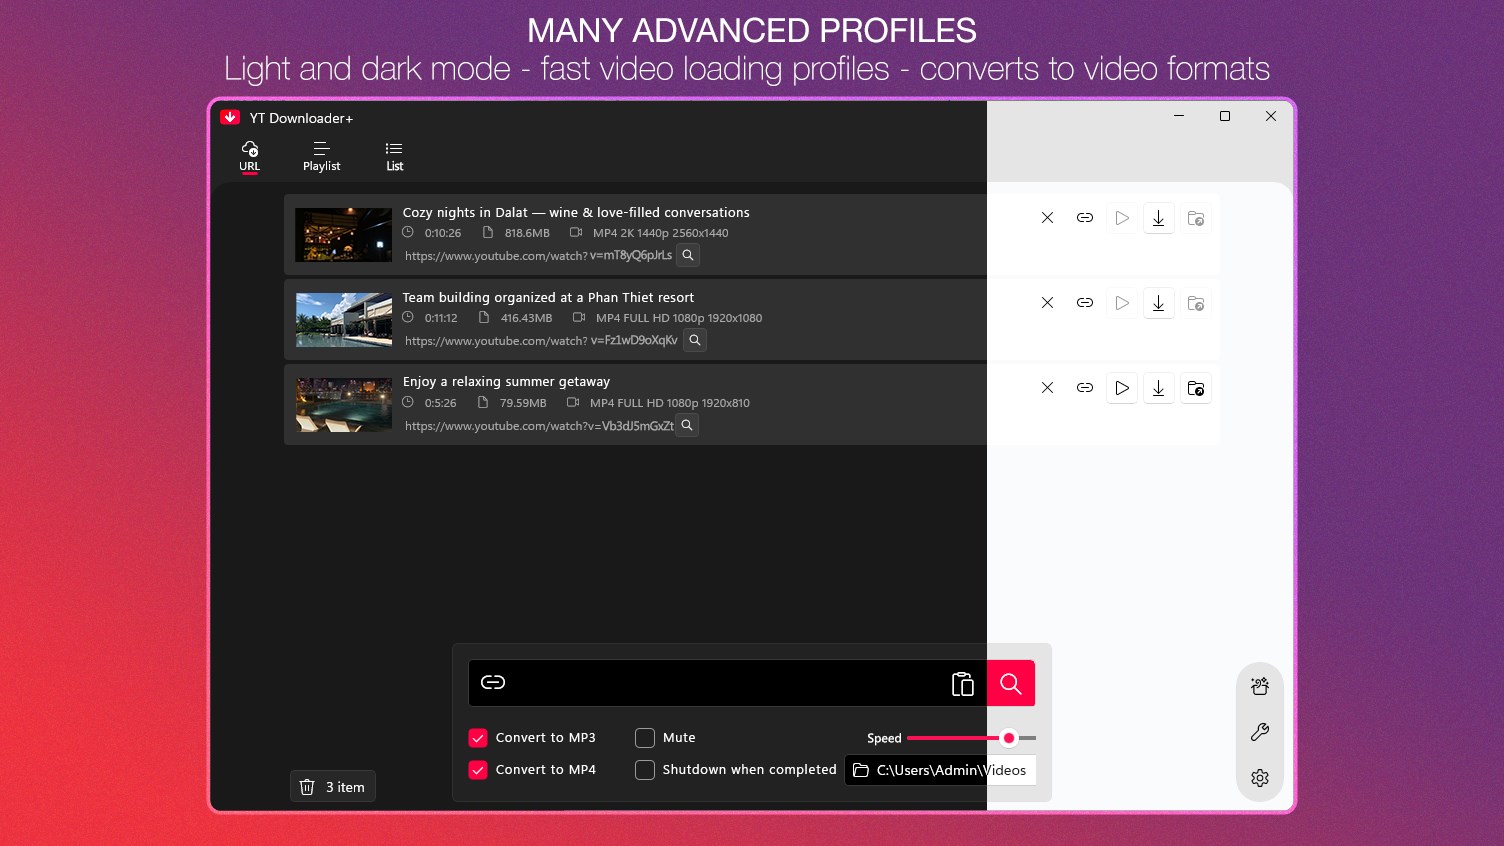Open containing folder for the summer getaway video
Screen dimensions: 1504x846
1196,387
